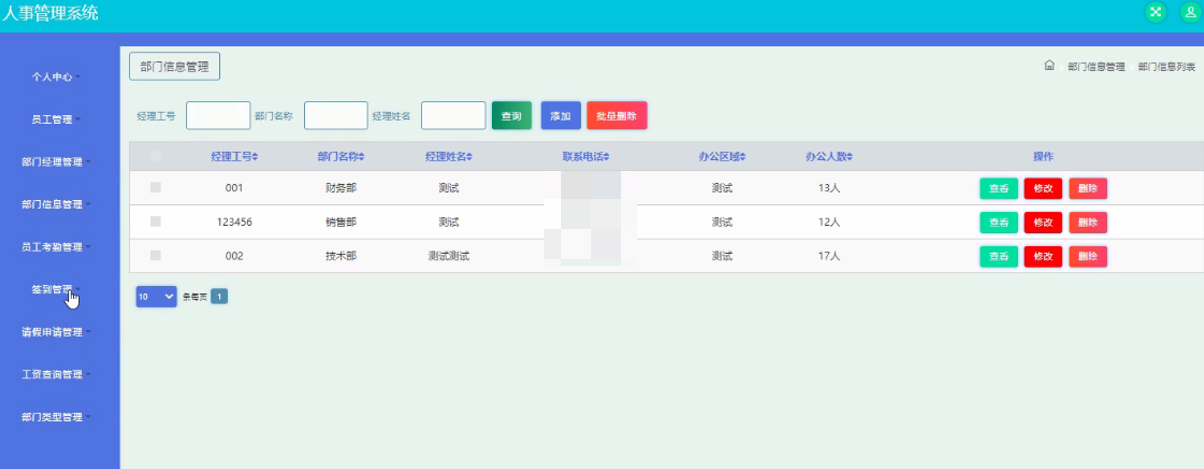Sort by 办公人数 column arrows
Viewport: 1204px width, 469px height.
(850, 157)
